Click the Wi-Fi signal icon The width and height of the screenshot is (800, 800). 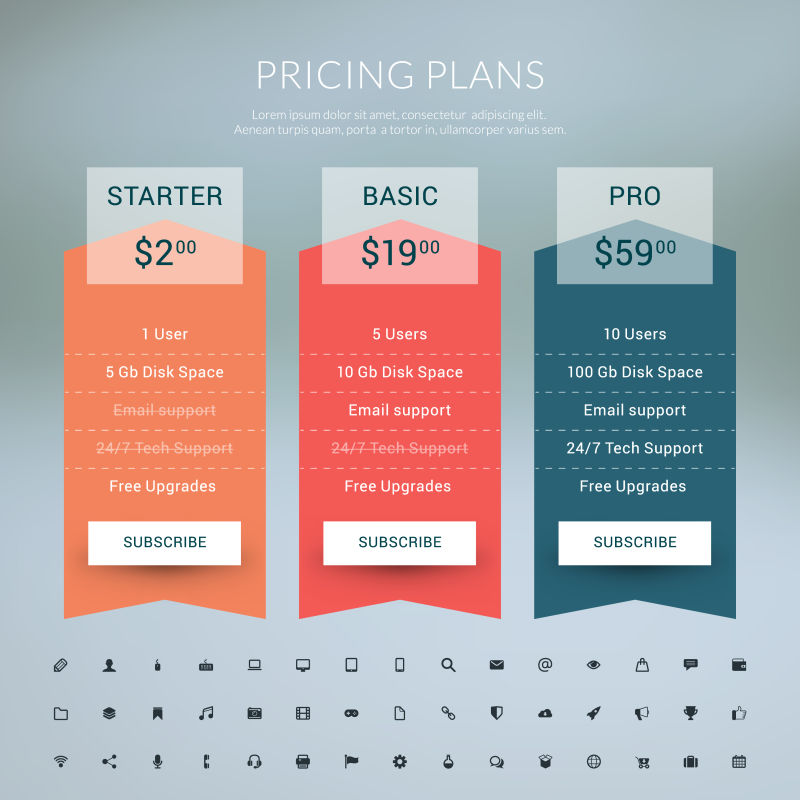(61, 761)
